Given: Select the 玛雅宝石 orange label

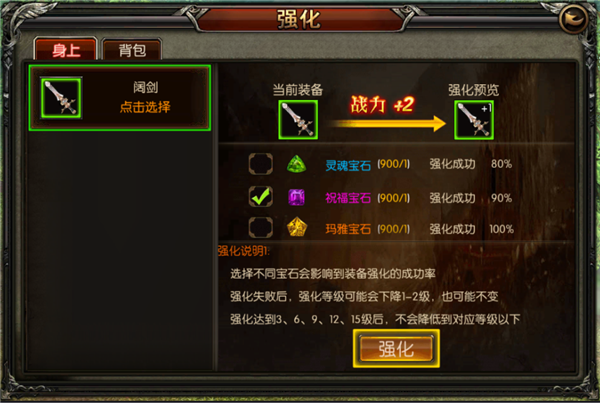Looking at the screenshot, I should click(x=348, y=229).
